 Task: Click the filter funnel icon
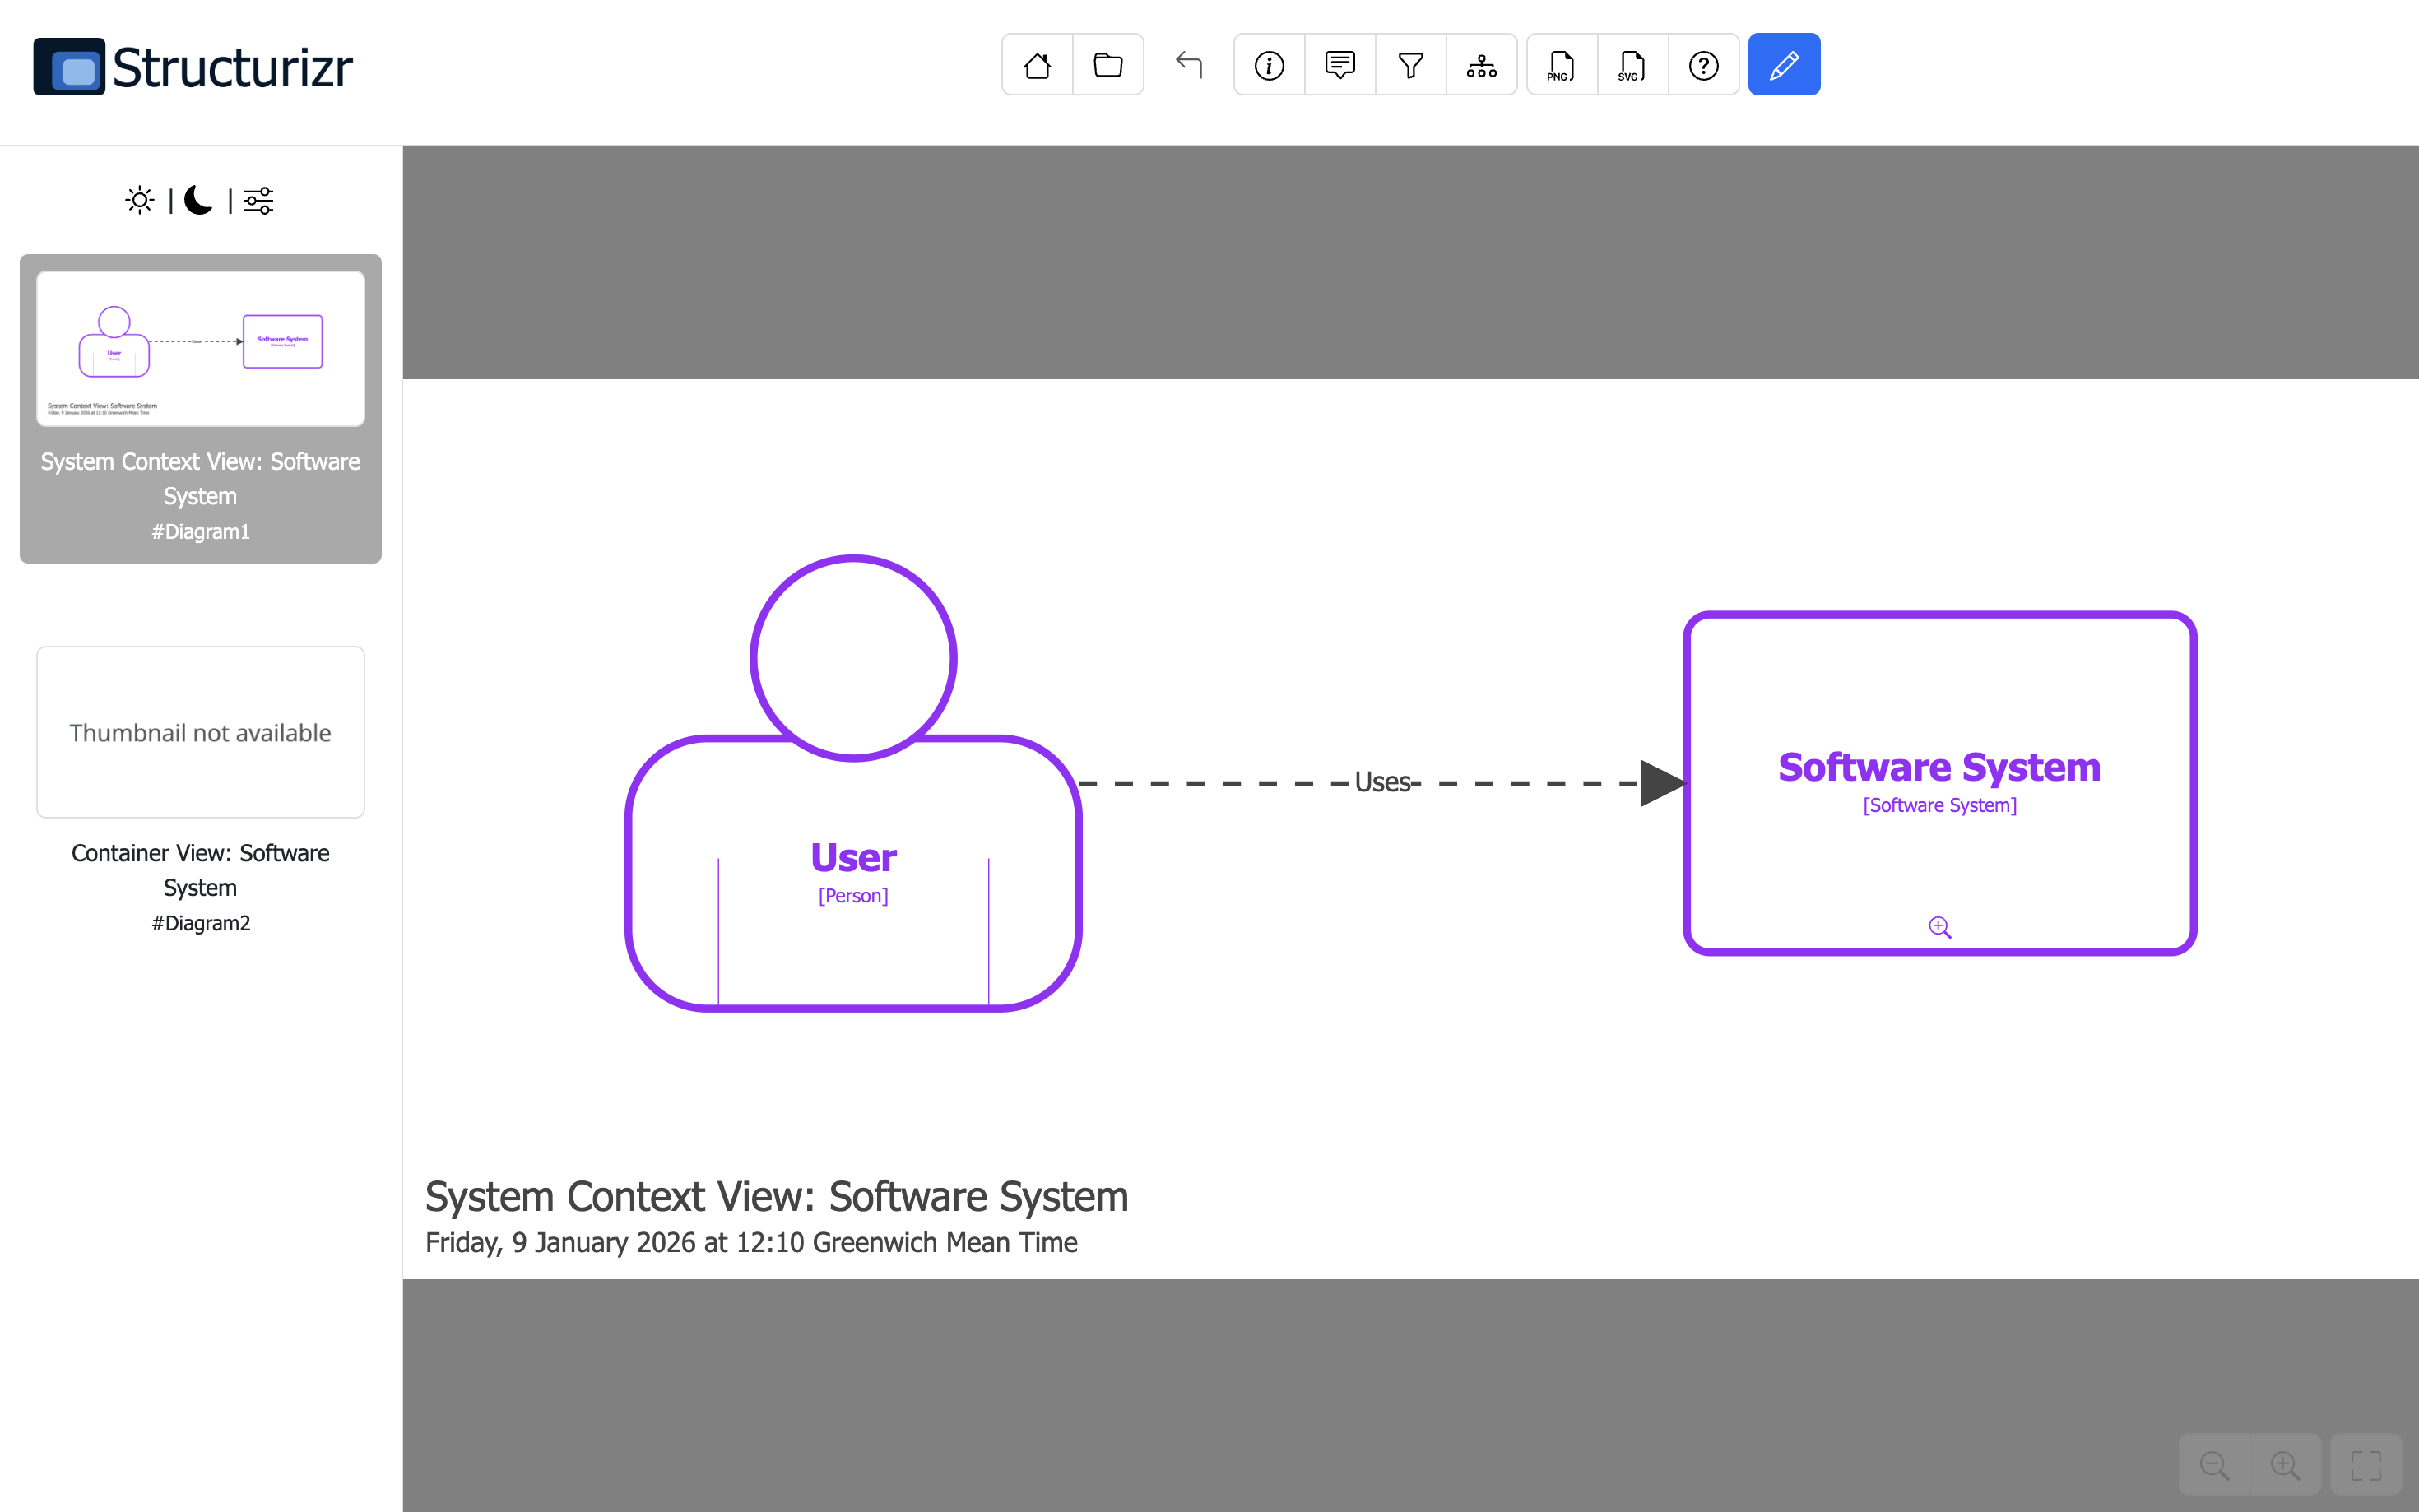[x=1410, y=65]
